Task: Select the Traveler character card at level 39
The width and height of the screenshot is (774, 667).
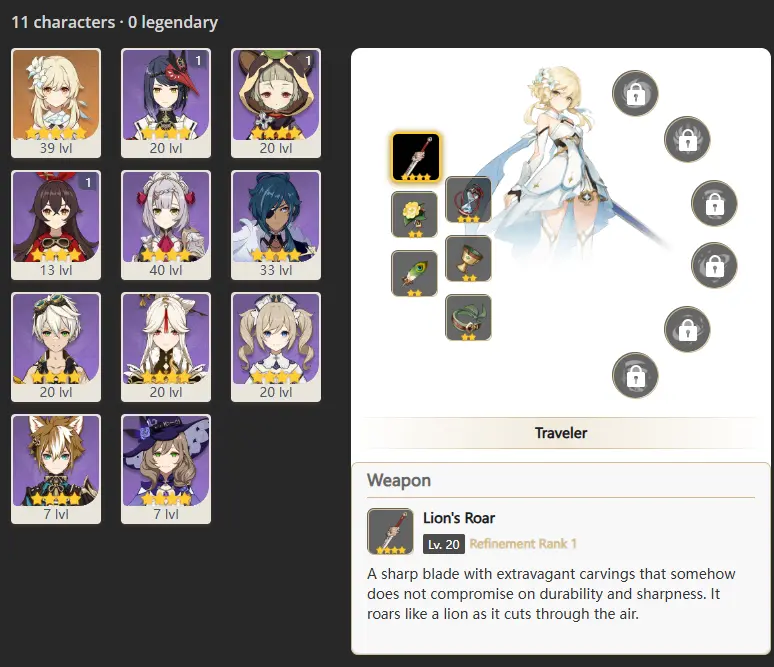Action: point(56,103)
